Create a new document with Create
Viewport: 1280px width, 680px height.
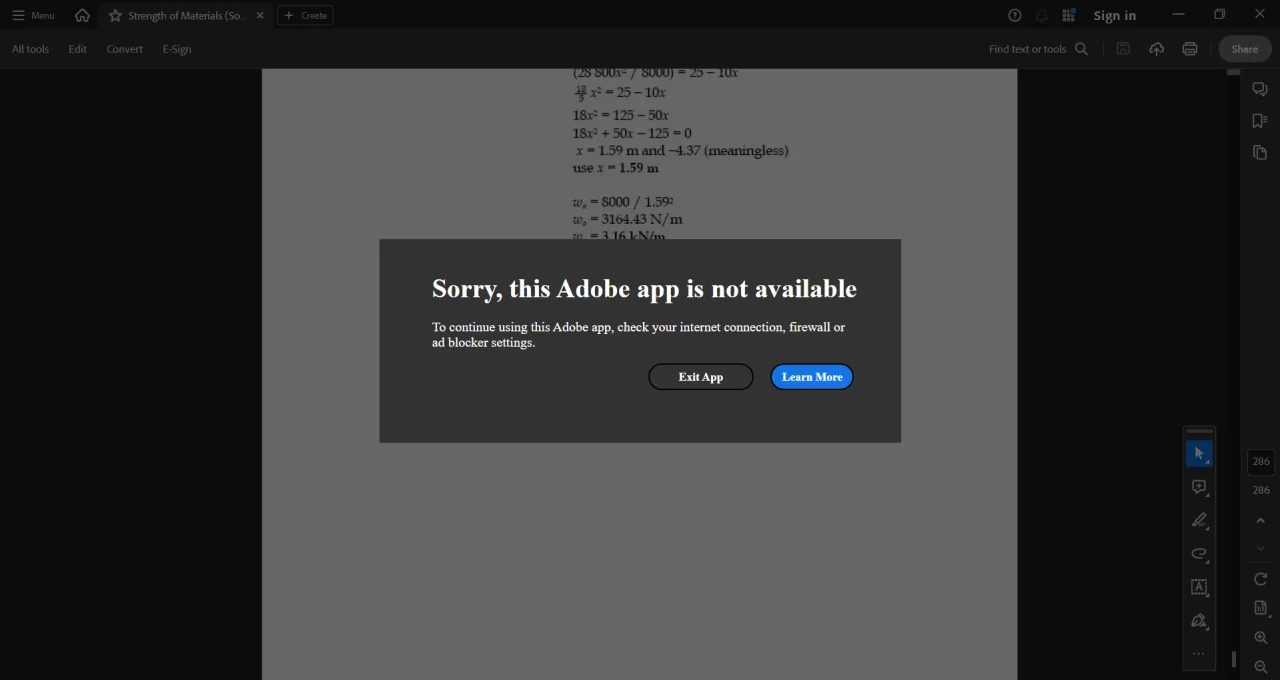coord(305,15)
